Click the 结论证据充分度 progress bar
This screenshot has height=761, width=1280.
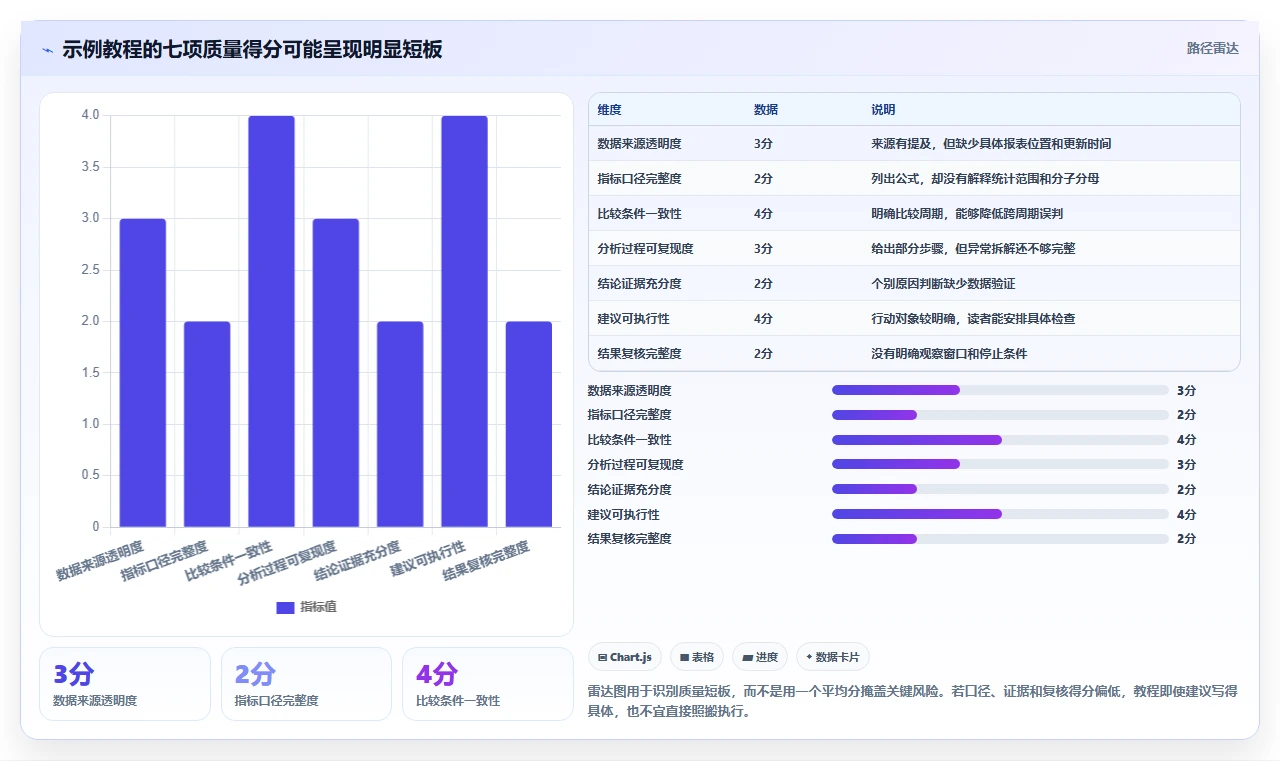[x=1000, y=489]
